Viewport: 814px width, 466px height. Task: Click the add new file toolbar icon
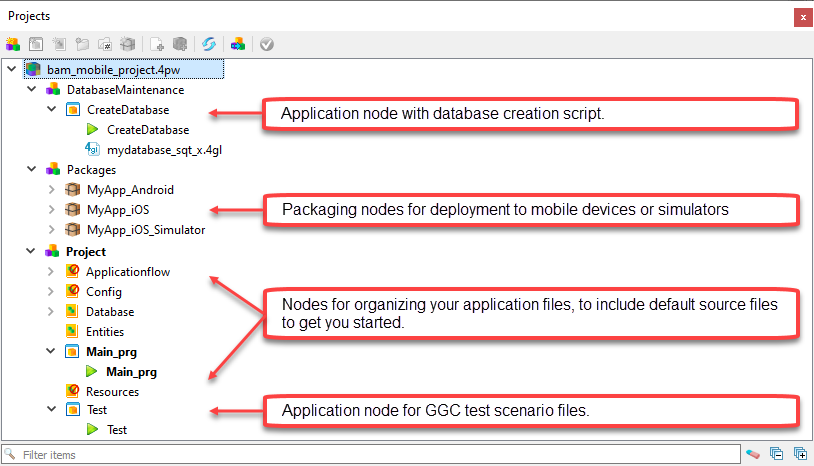[x=157, y=44]
